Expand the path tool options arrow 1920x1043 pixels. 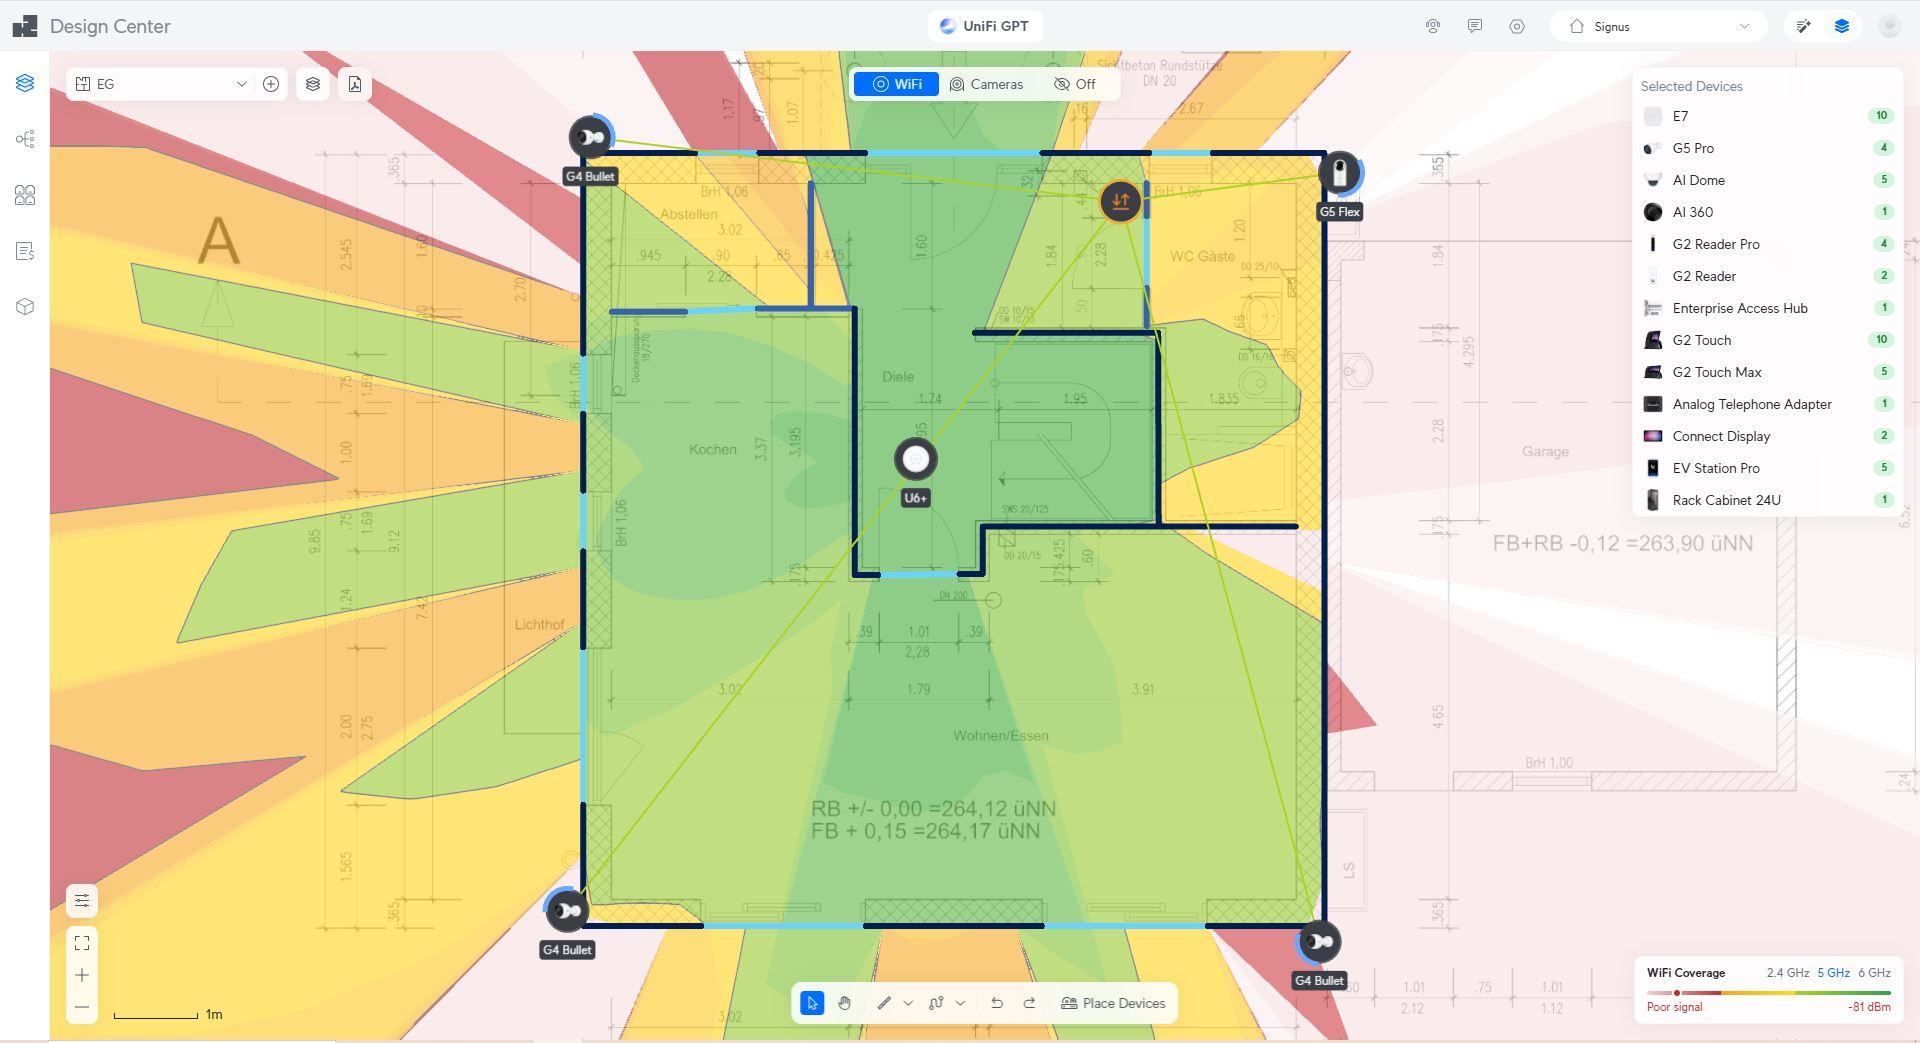pos(960,1003)
